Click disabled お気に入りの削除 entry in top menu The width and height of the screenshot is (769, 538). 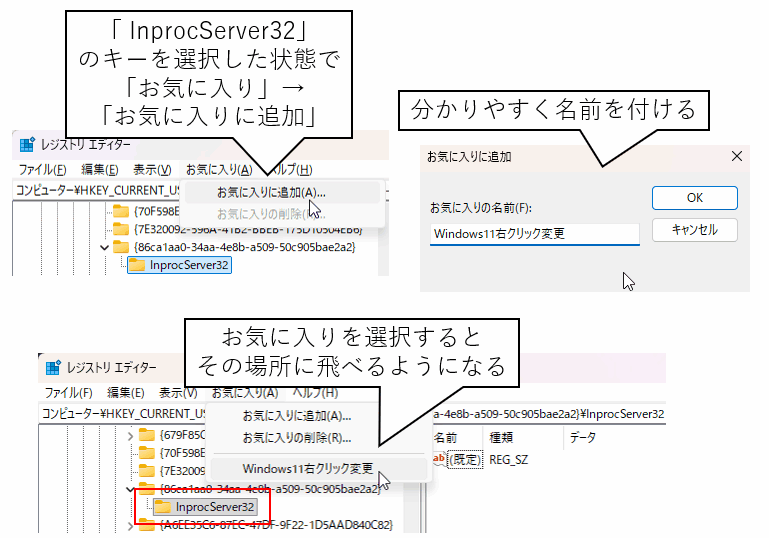click(271, 214)
